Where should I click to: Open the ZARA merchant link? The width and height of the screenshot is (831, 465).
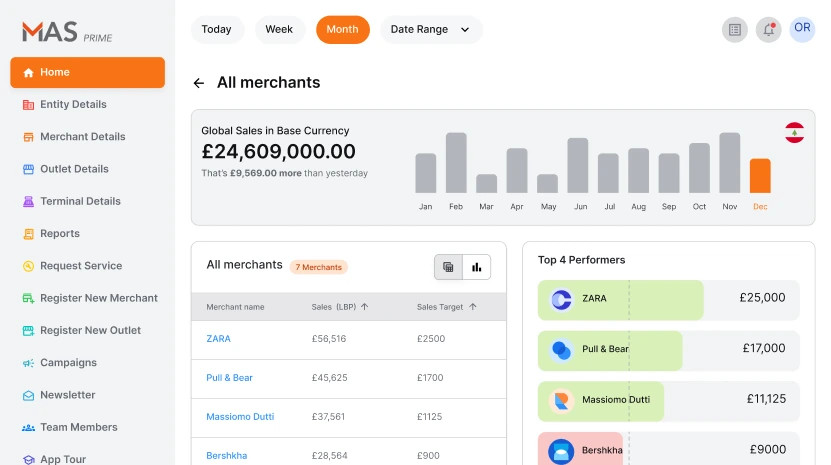click(x=218, y=339)
